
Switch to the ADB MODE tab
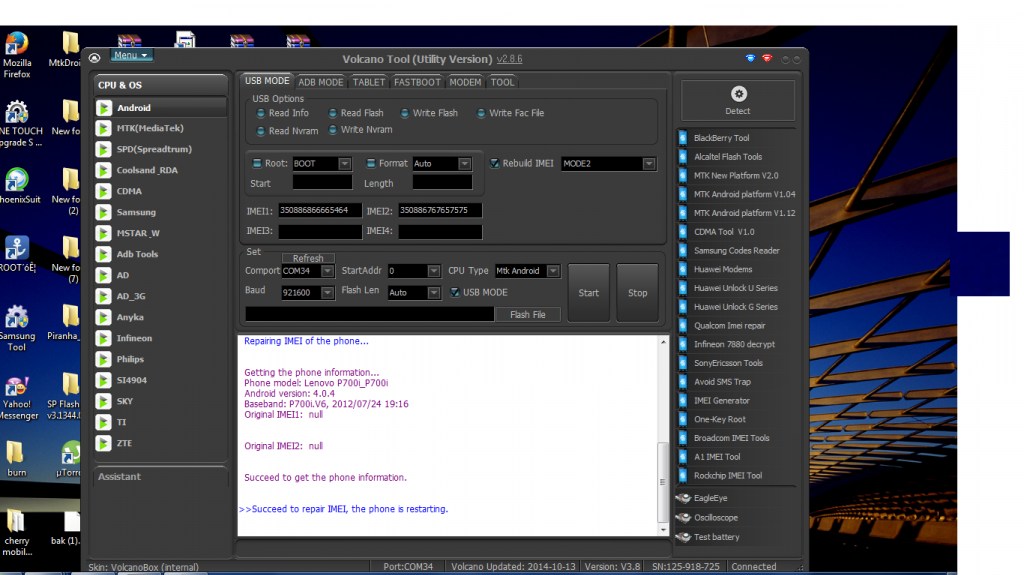click(320, 82)
